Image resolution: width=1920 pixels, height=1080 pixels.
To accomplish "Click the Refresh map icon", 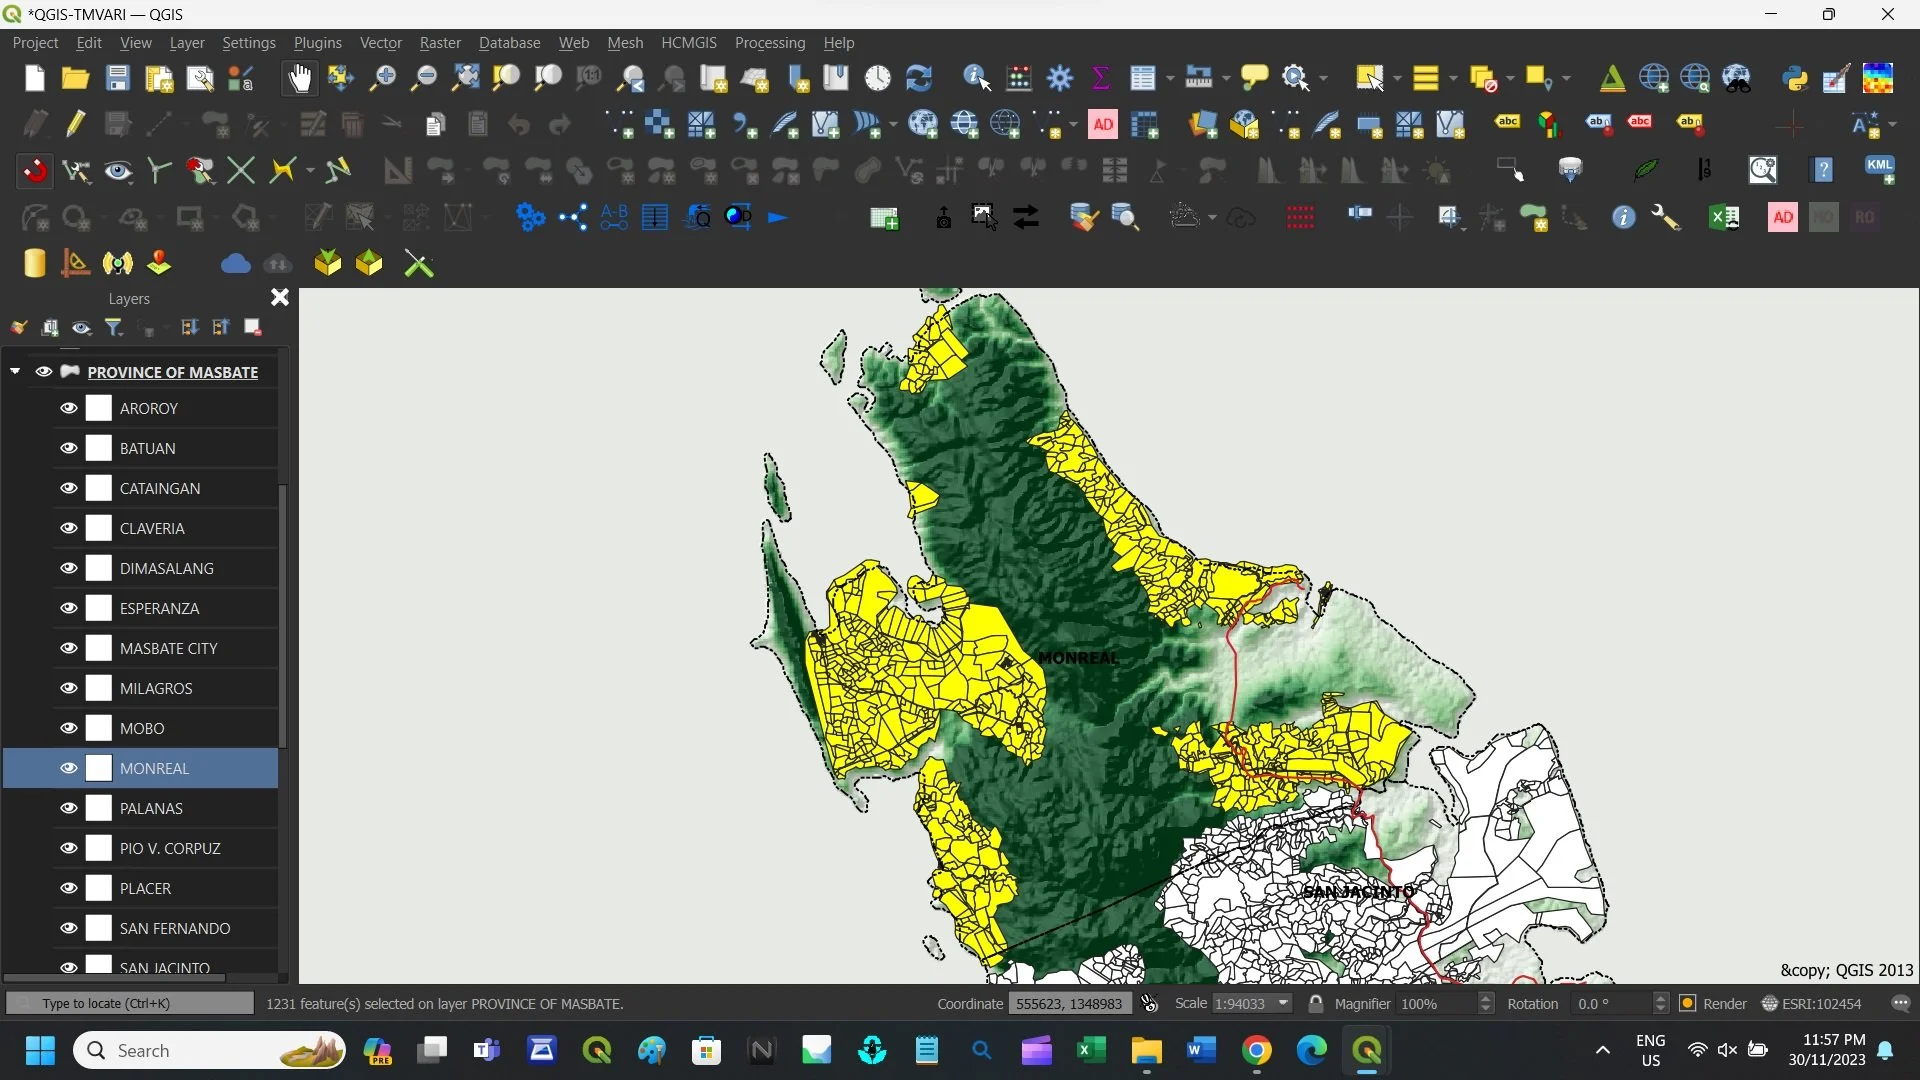I will pos(918,78).
